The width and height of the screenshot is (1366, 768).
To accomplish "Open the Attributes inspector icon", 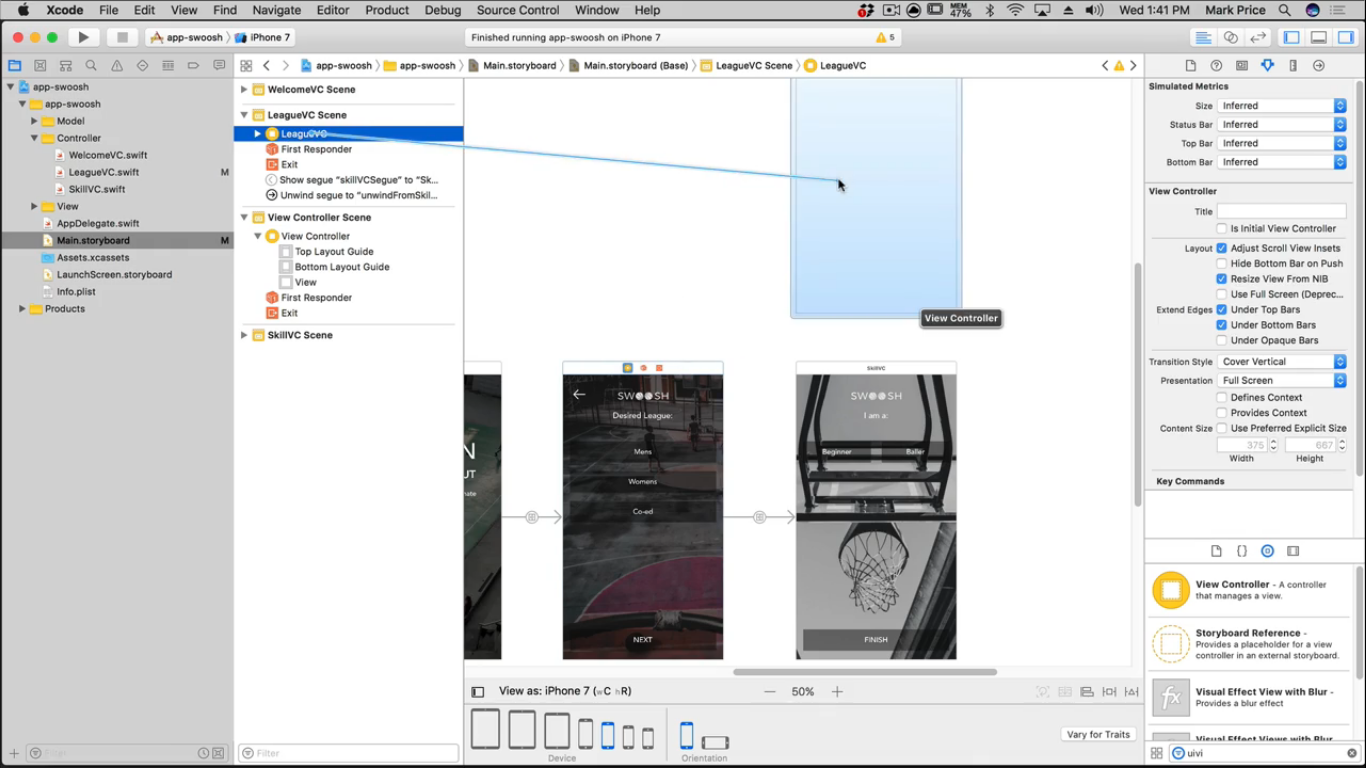I will pos(1267,65).
